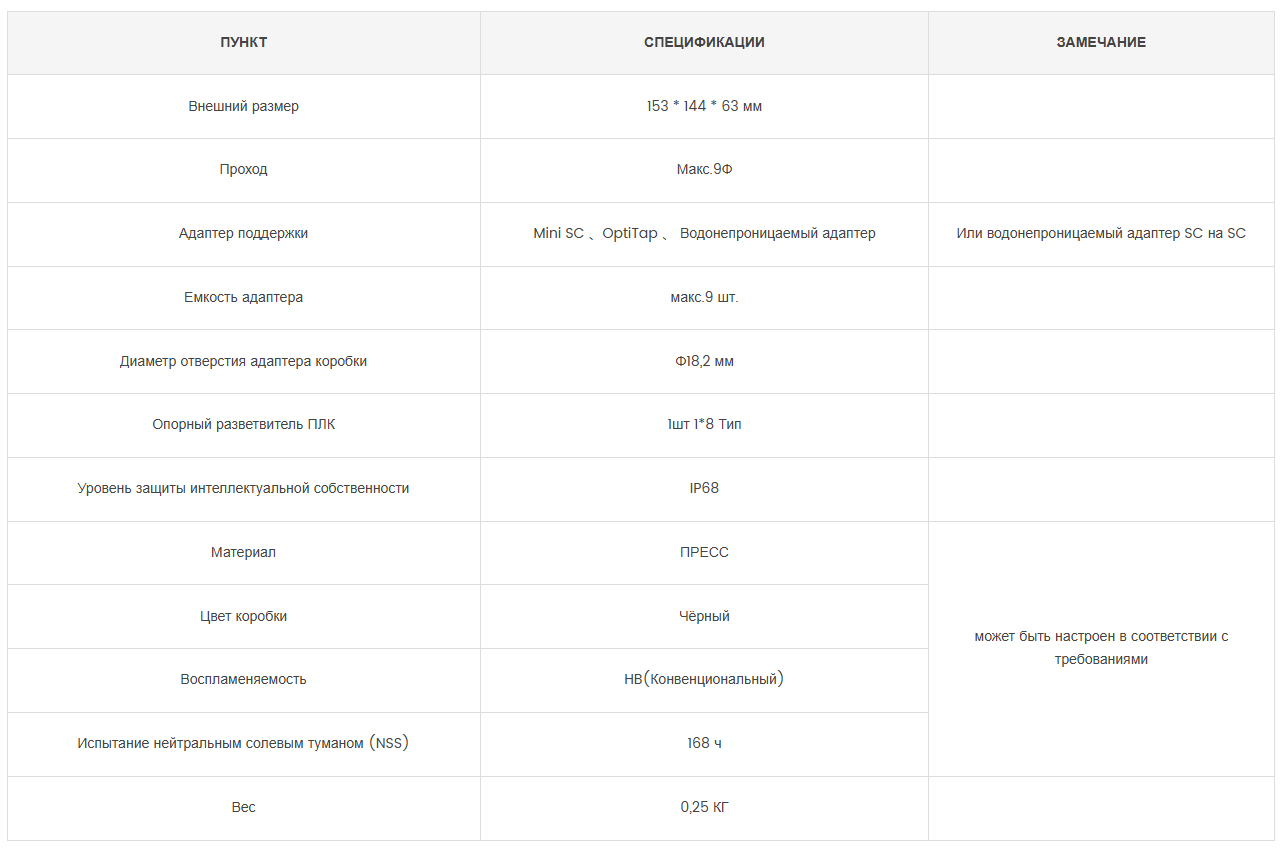Click the СПЕЦИФИКАЦИИ column header

tap(704, 42)
